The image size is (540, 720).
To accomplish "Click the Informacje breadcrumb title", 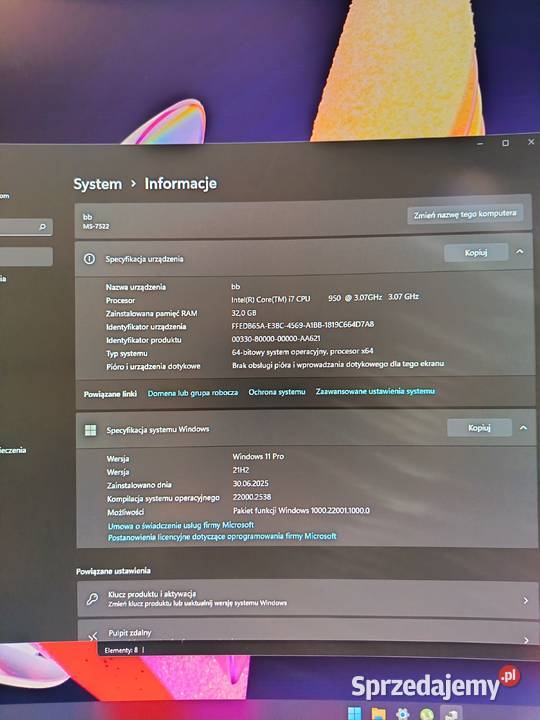I will click(x=180, y=184).
